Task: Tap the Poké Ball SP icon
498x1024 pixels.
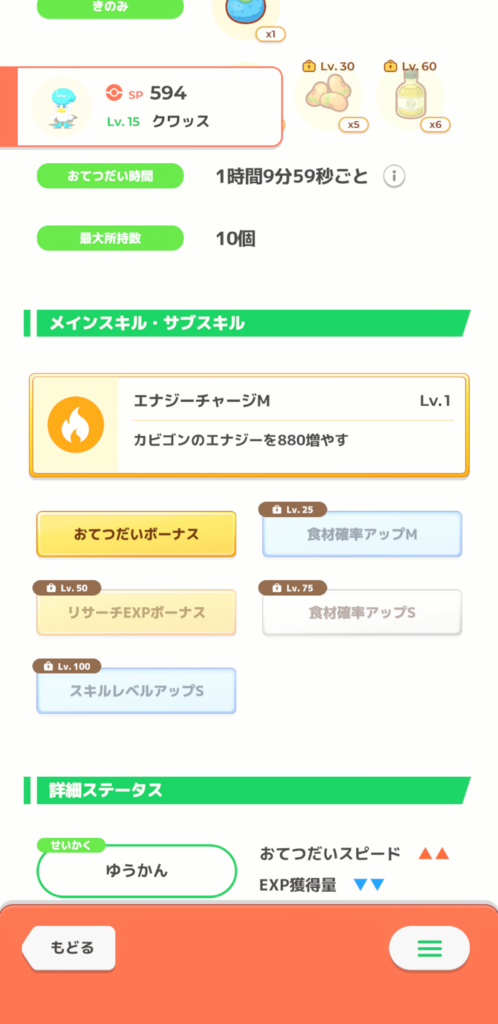Action: click(114, 93)
